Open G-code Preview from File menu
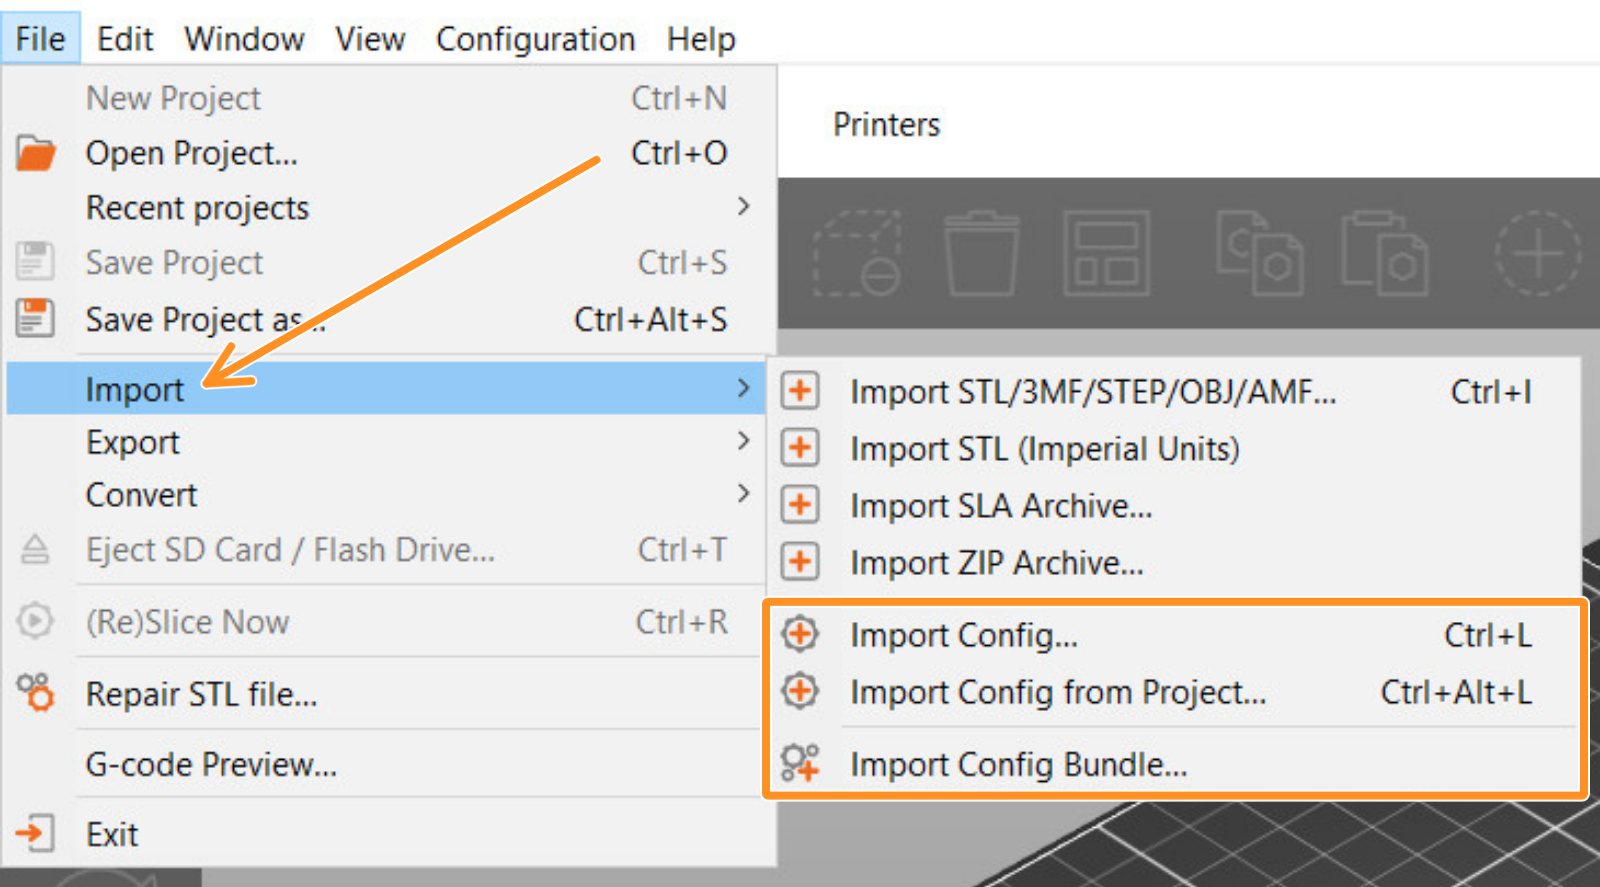This screenshot has width=1600, height=887. 211,764
